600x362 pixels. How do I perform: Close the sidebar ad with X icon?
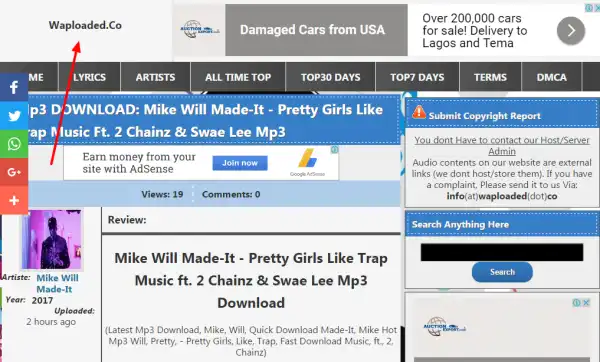[x=586, y=303]
